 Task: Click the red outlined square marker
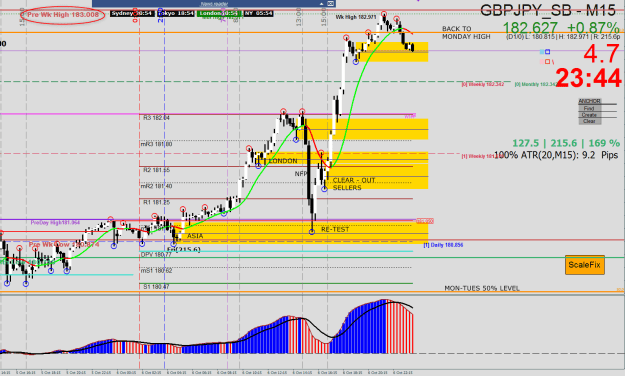[x=547, y=61]
